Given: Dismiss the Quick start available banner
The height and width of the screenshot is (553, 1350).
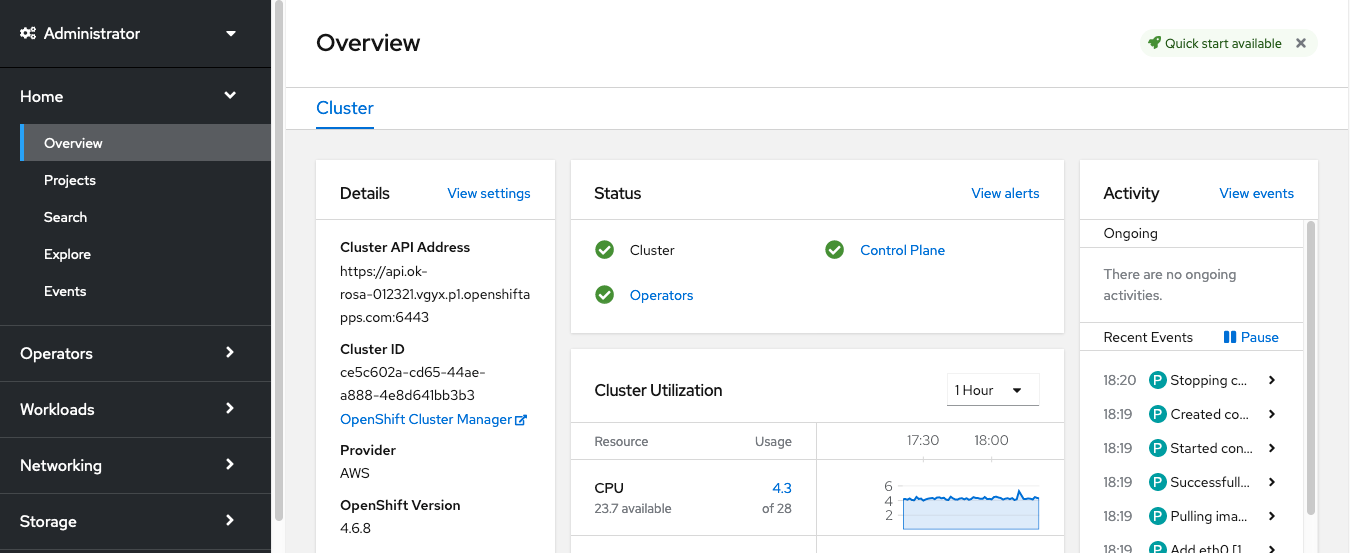Looking at the screenshot, I should click(1301, 43).
